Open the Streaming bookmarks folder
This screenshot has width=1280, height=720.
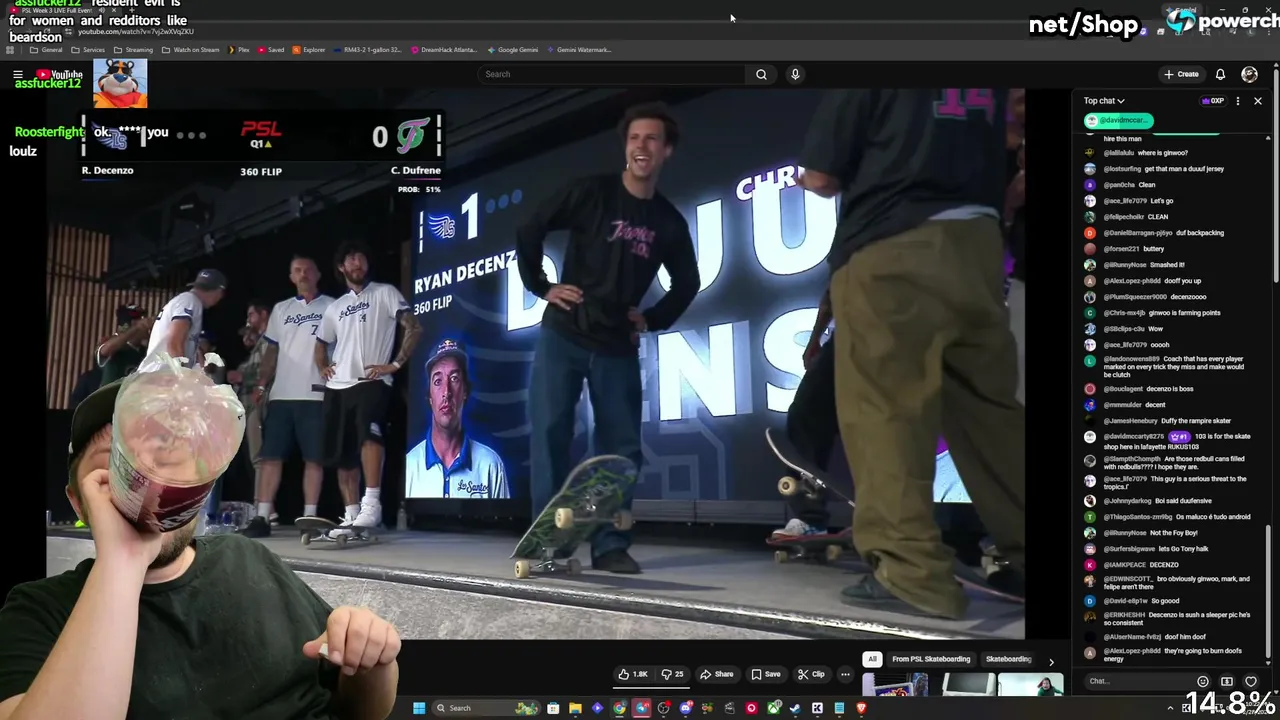coord(133,50)
